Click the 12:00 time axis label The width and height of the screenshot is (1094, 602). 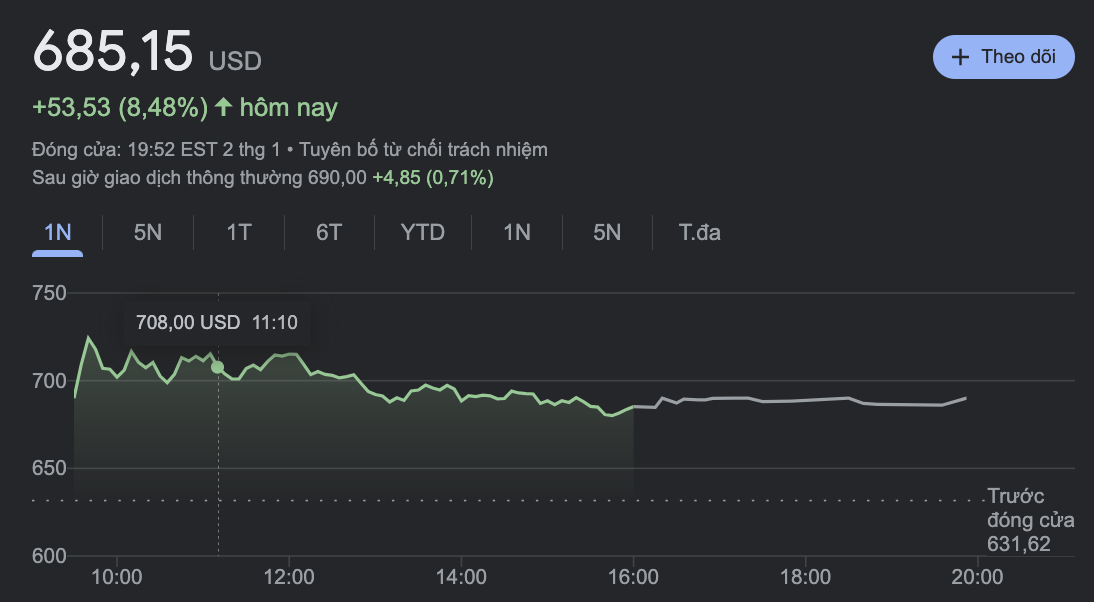coord(289,577)
